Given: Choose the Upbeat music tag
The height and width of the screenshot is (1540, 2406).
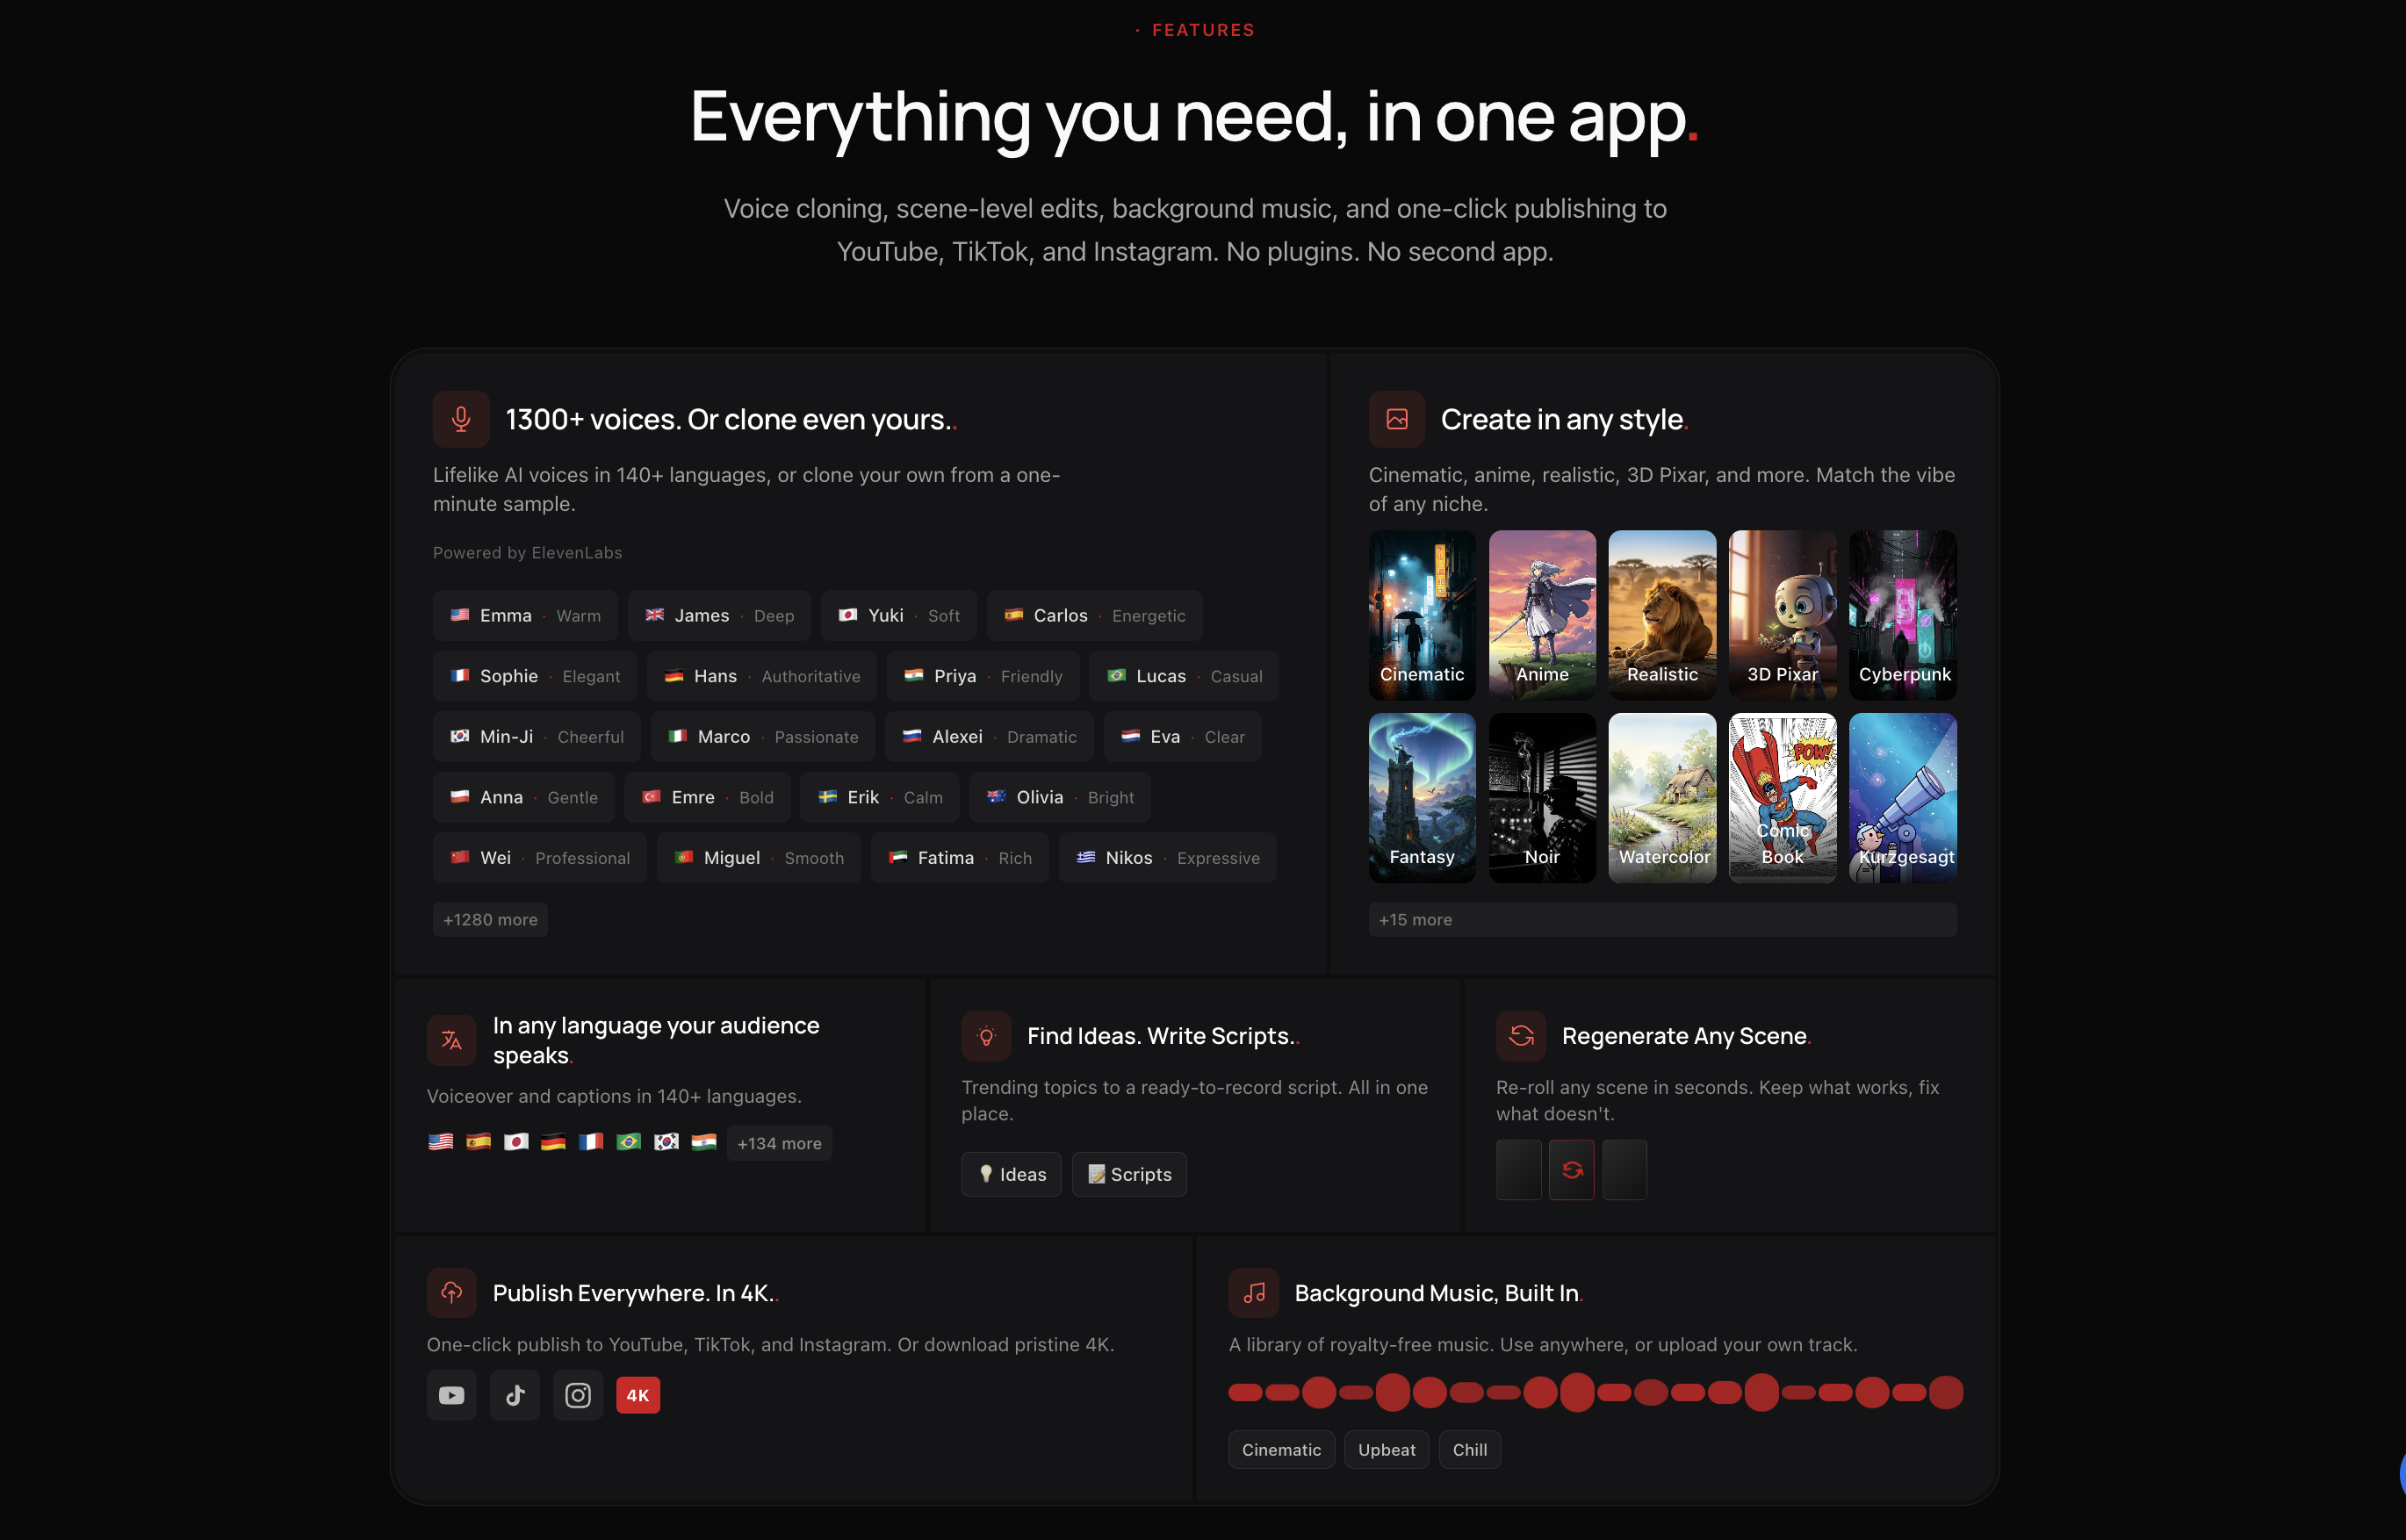Looking at the screenshot, I should [1386, 1450].
